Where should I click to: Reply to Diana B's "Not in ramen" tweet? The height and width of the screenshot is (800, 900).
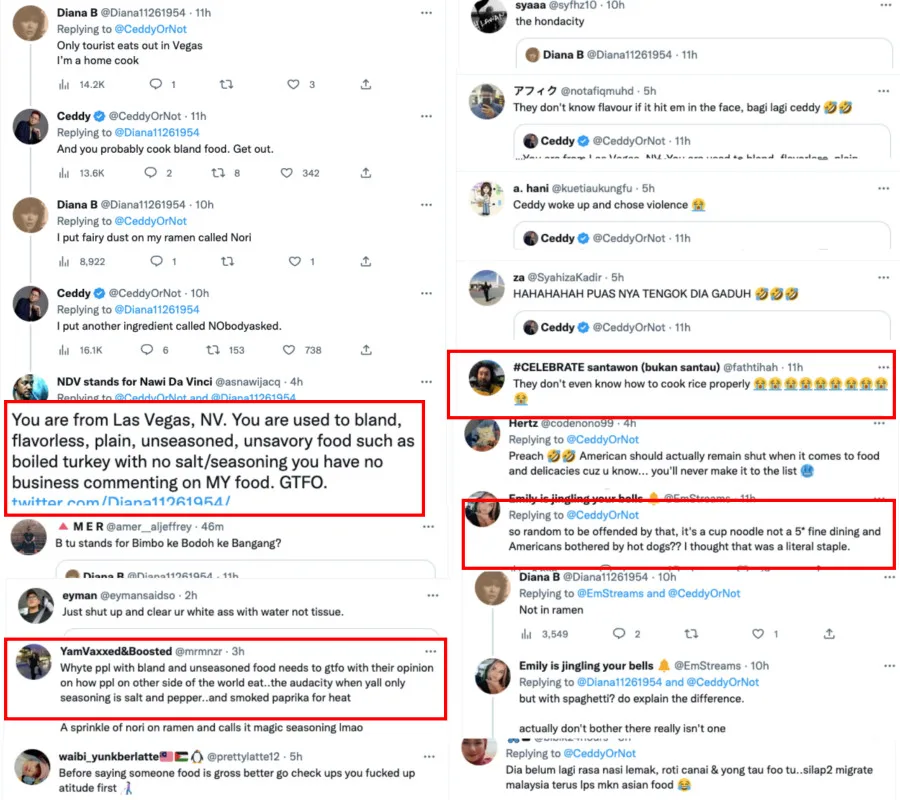(616, 633)
